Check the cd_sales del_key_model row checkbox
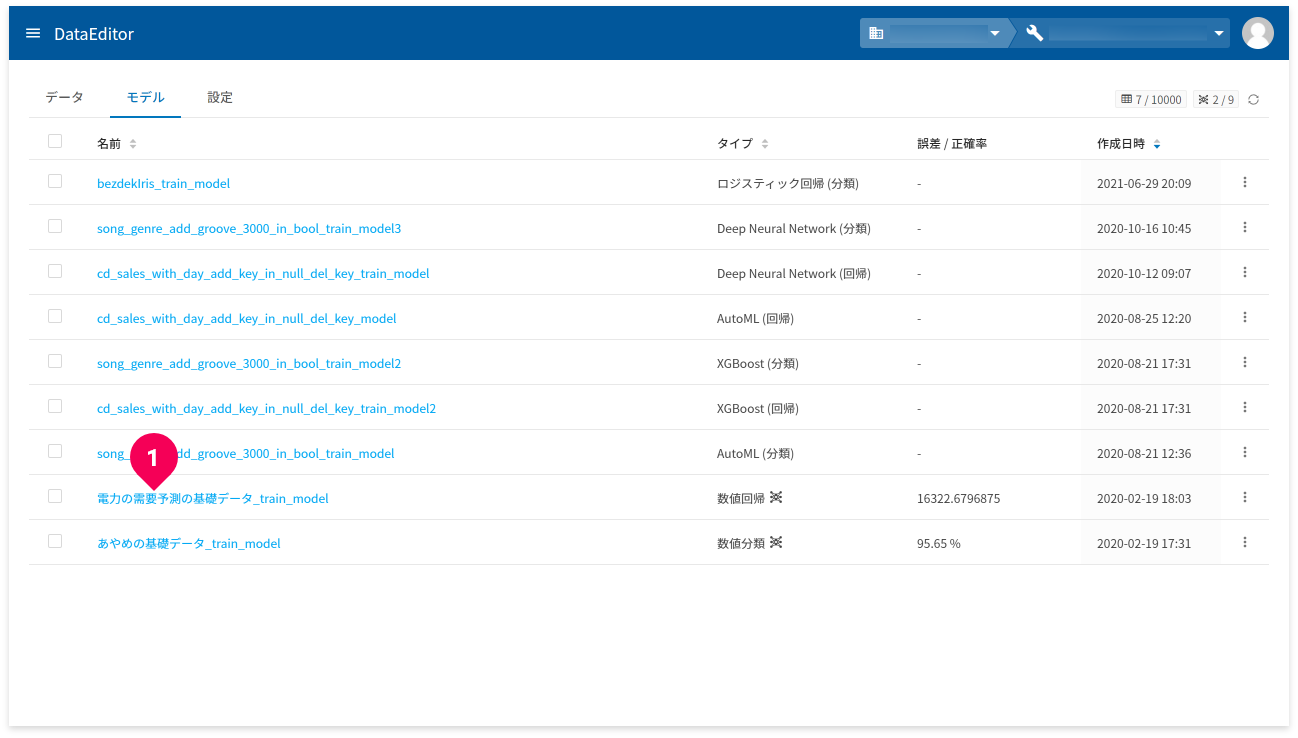This screenshot has height=738, width=1298. [55, 316]
